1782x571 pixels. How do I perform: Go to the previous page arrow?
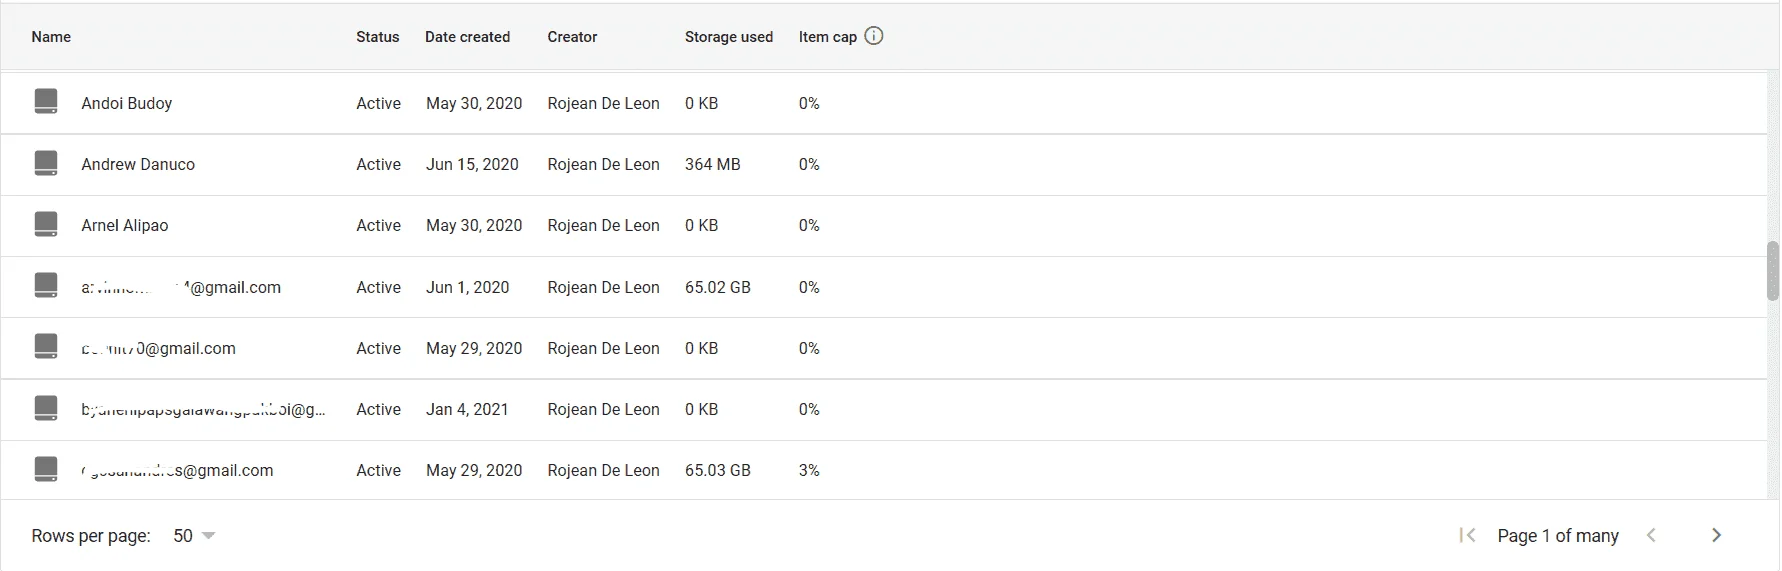pos(1652,535)
